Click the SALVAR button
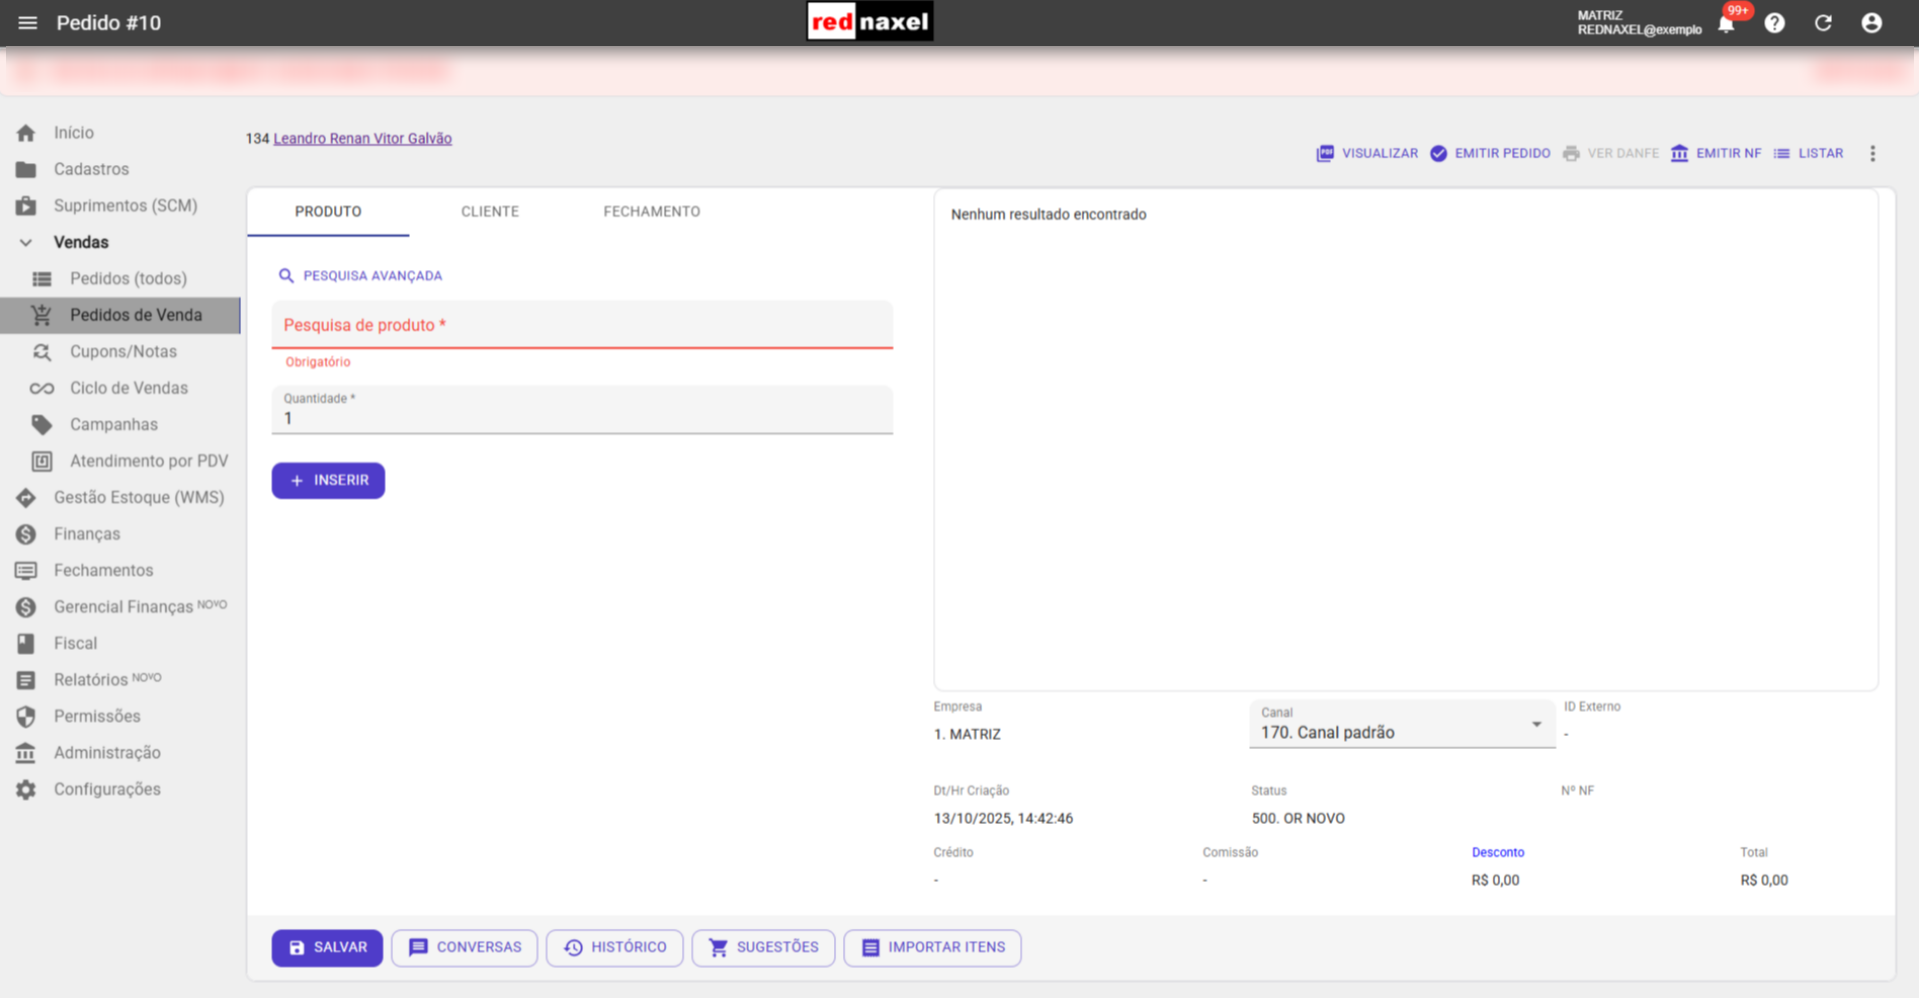 [x=327, y=948]
